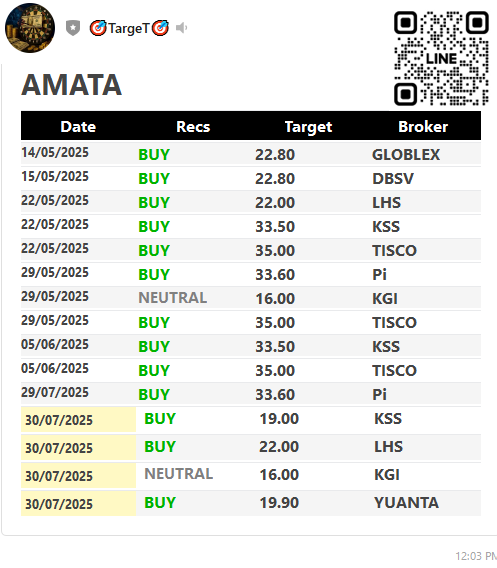Click the AMATA stock heading

click(x=71, y=85)
